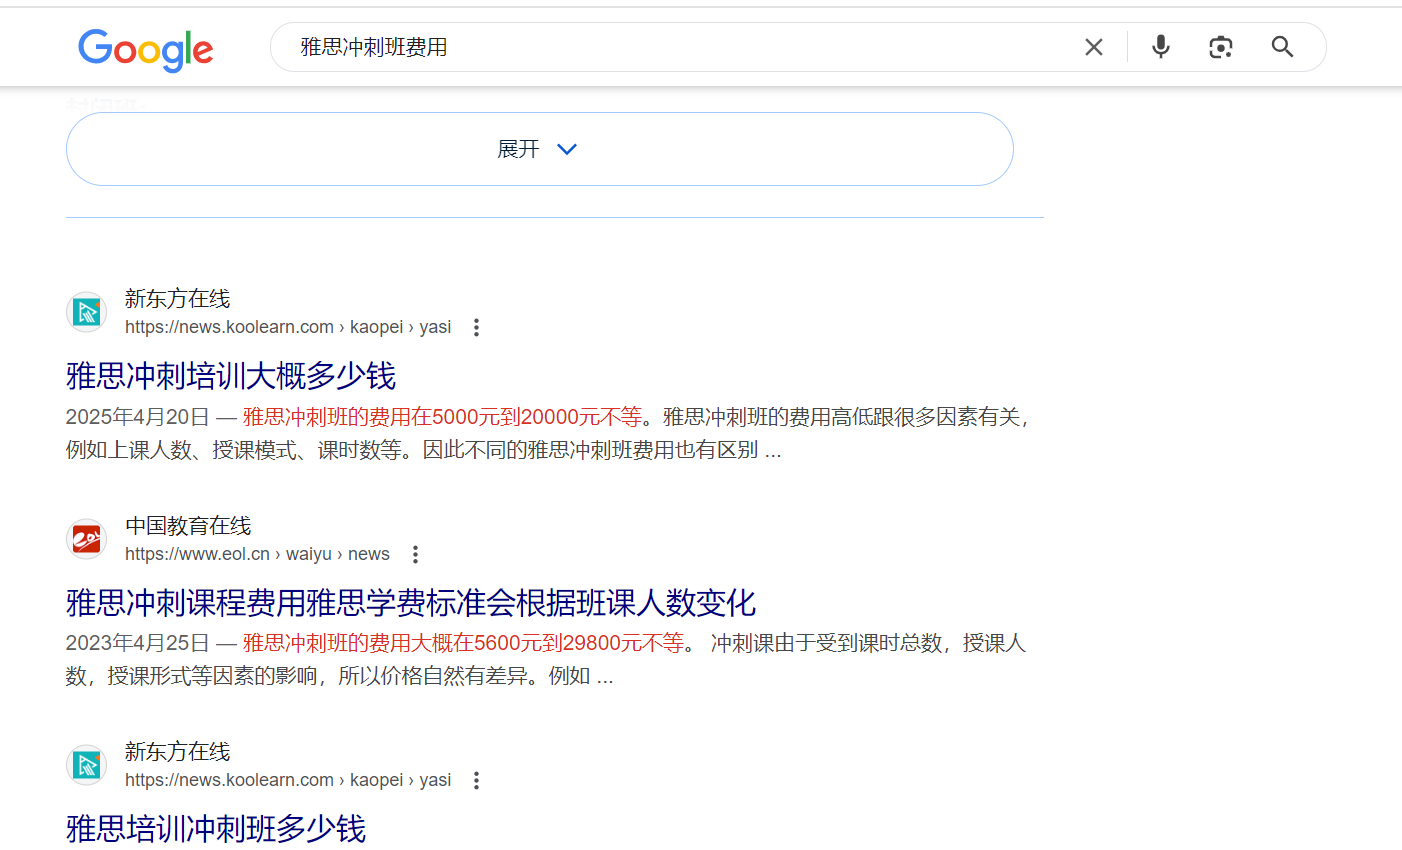The height and width of the screenshot is (850, 1402).
Task: Open more options for 雅思培训冲刺班多少钱 result
Action: tap(477, 780)
